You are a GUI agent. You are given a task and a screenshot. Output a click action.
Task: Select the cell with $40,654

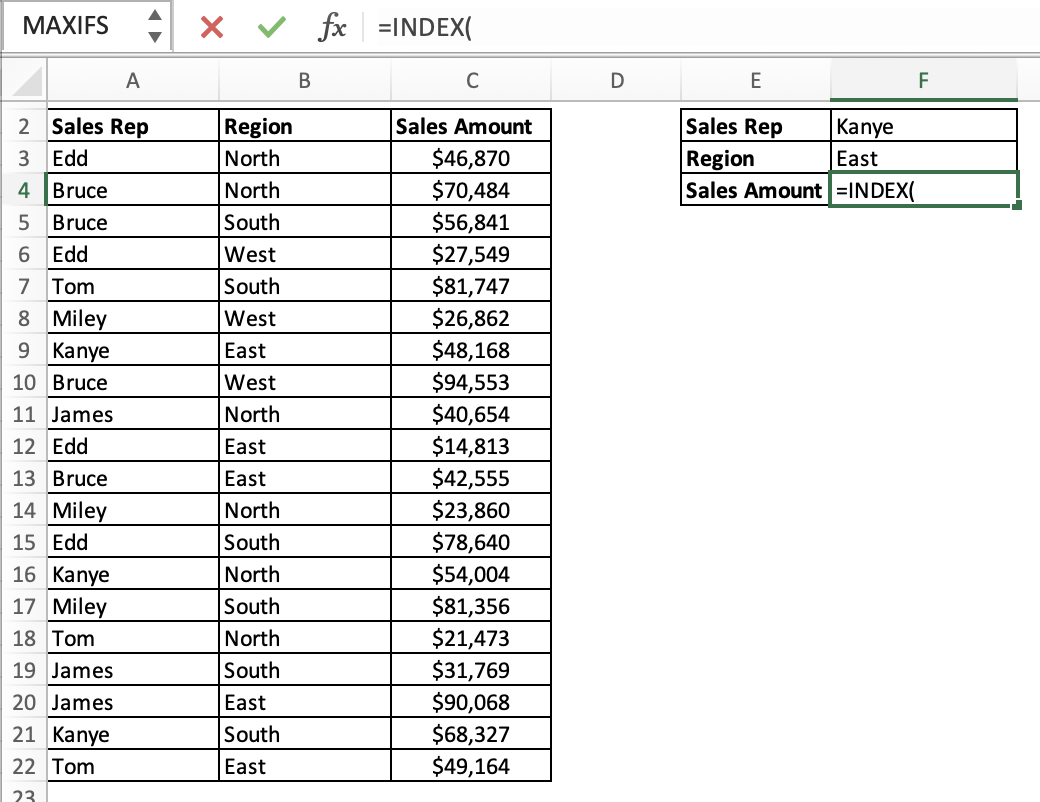pyautogui.click(x=471, y=415)
